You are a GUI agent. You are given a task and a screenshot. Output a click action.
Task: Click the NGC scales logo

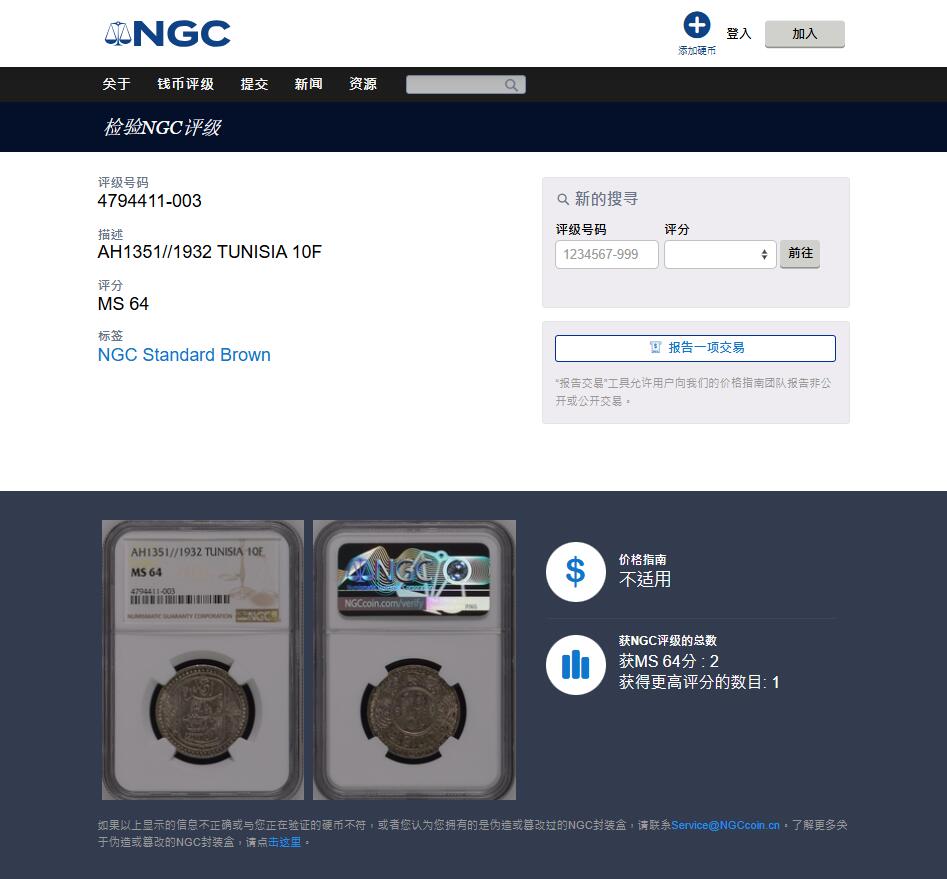click(x=167, y=34)
